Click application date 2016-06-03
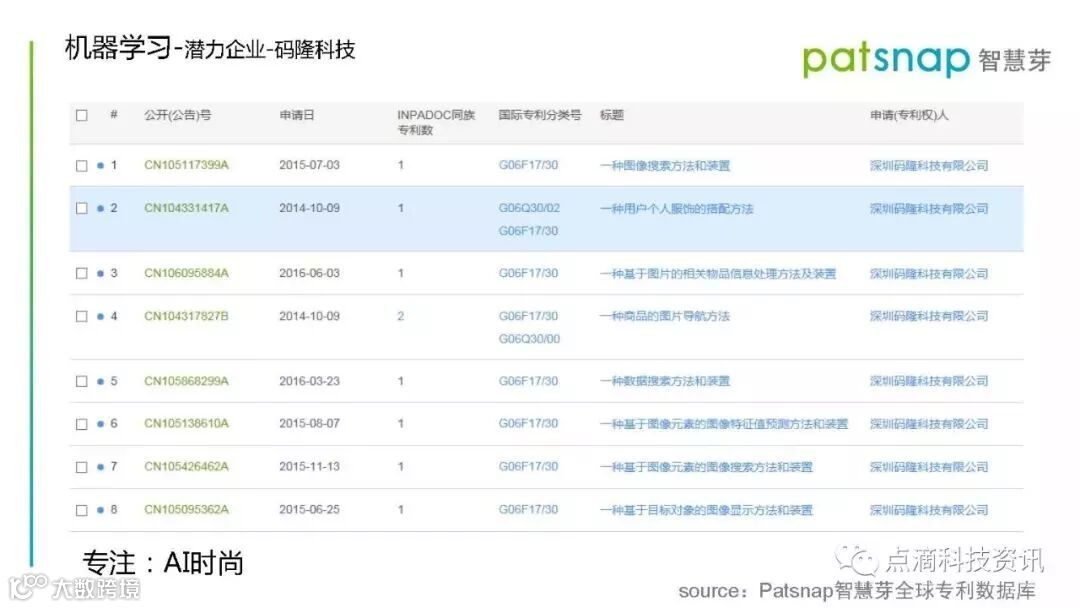 (x=309, y=273)
